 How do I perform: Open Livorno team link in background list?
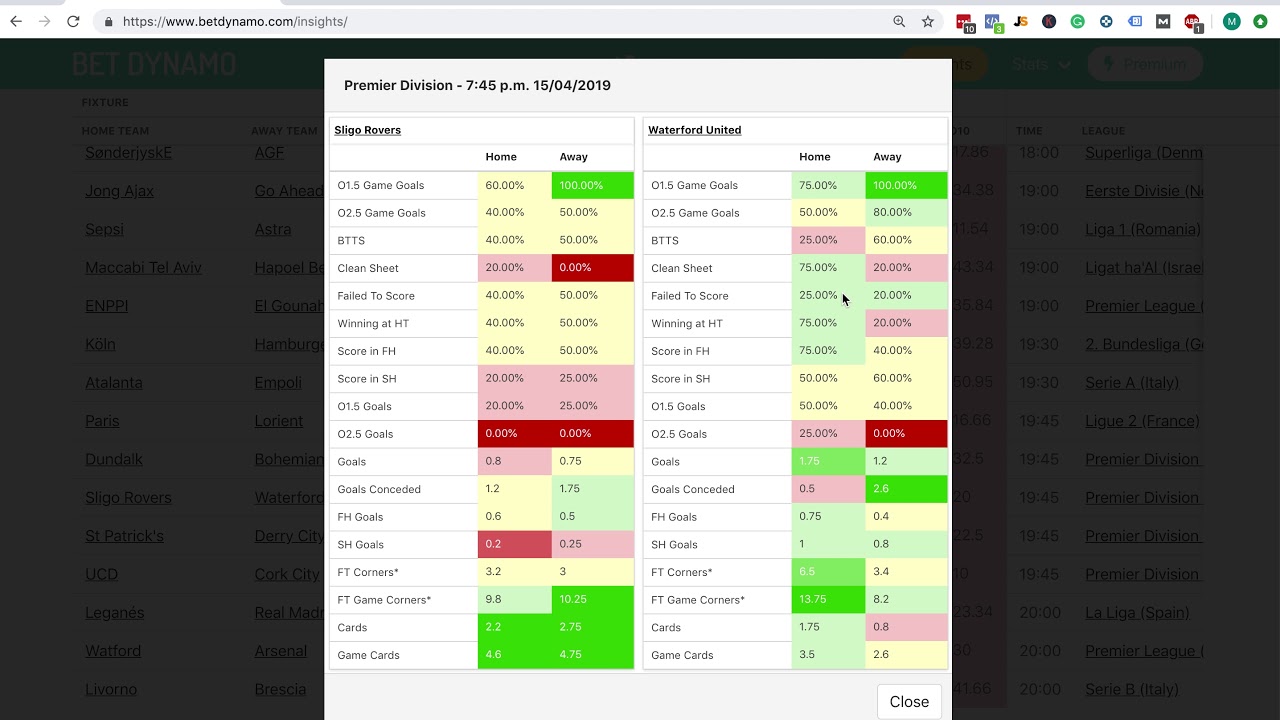[111, 689]
